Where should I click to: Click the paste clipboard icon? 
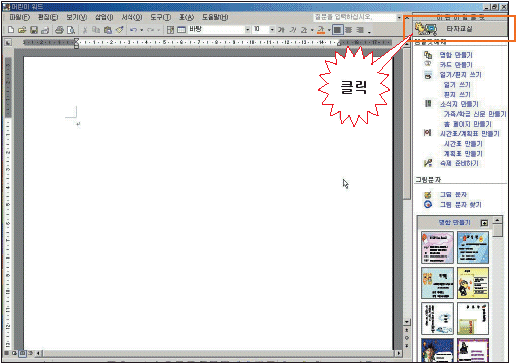(108, 30)
